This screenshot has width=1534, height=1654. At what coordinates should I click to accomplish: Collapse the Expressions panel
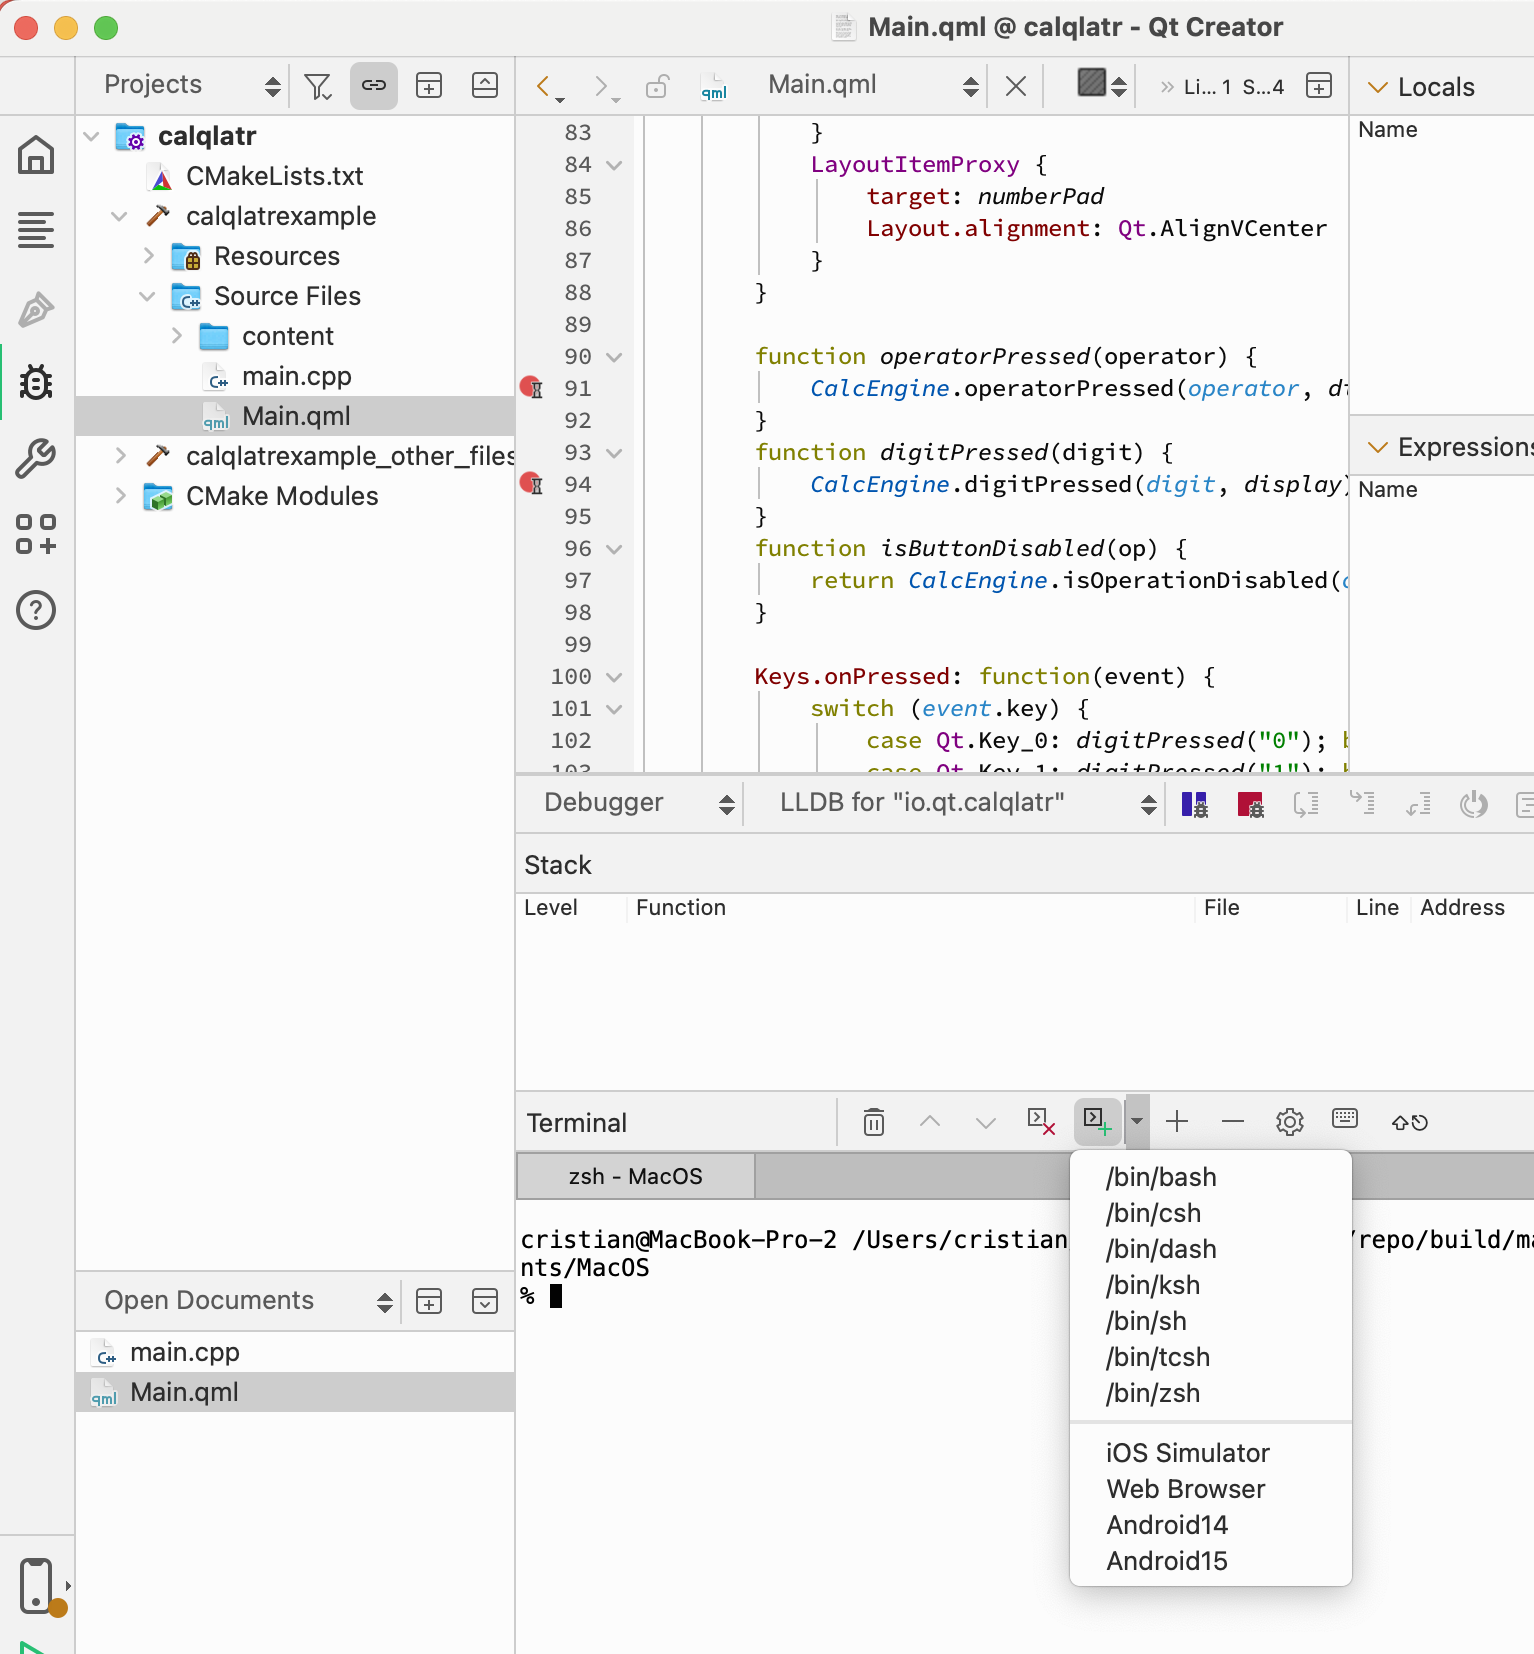pyautogui.click(x=1378, y=448)
